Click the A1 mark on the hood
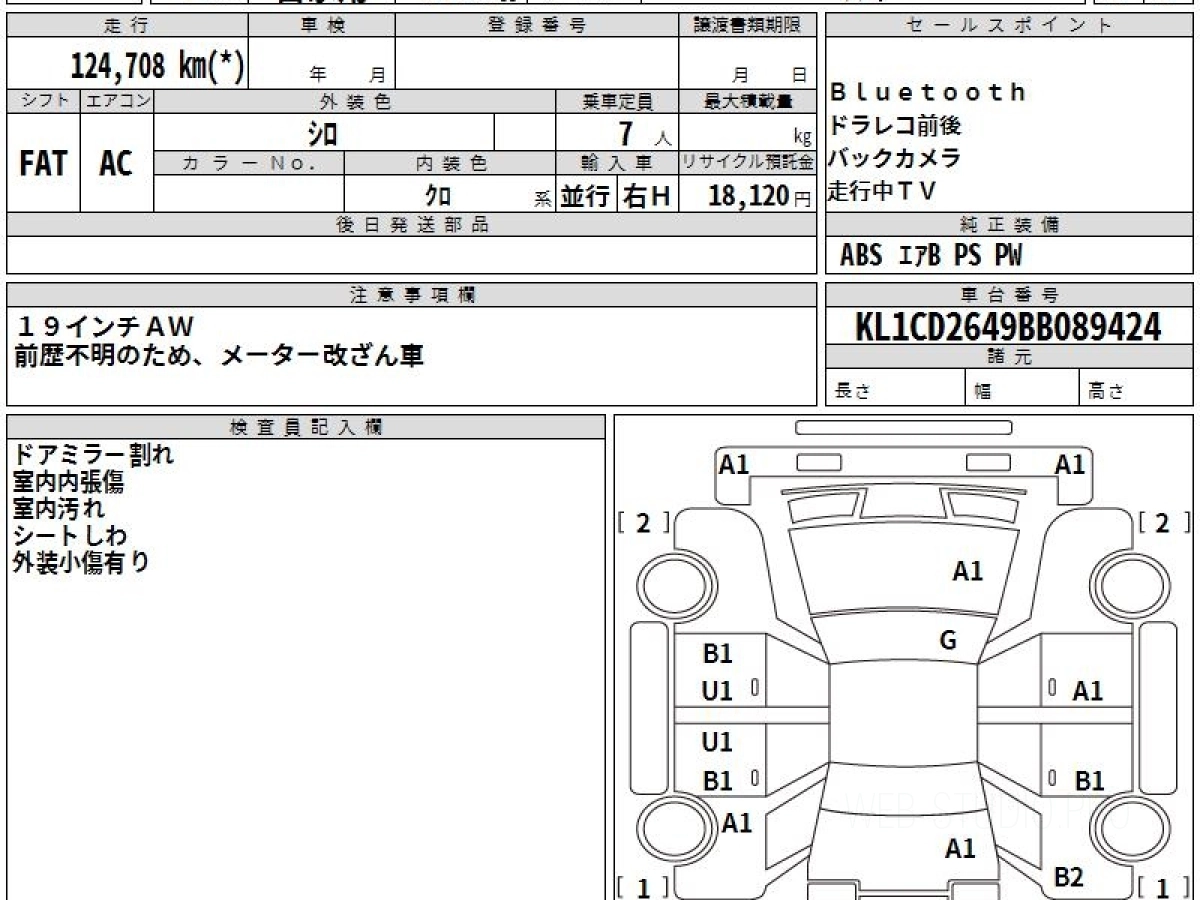This screenshot has width=1200, height=900. (x=967, y=571)
